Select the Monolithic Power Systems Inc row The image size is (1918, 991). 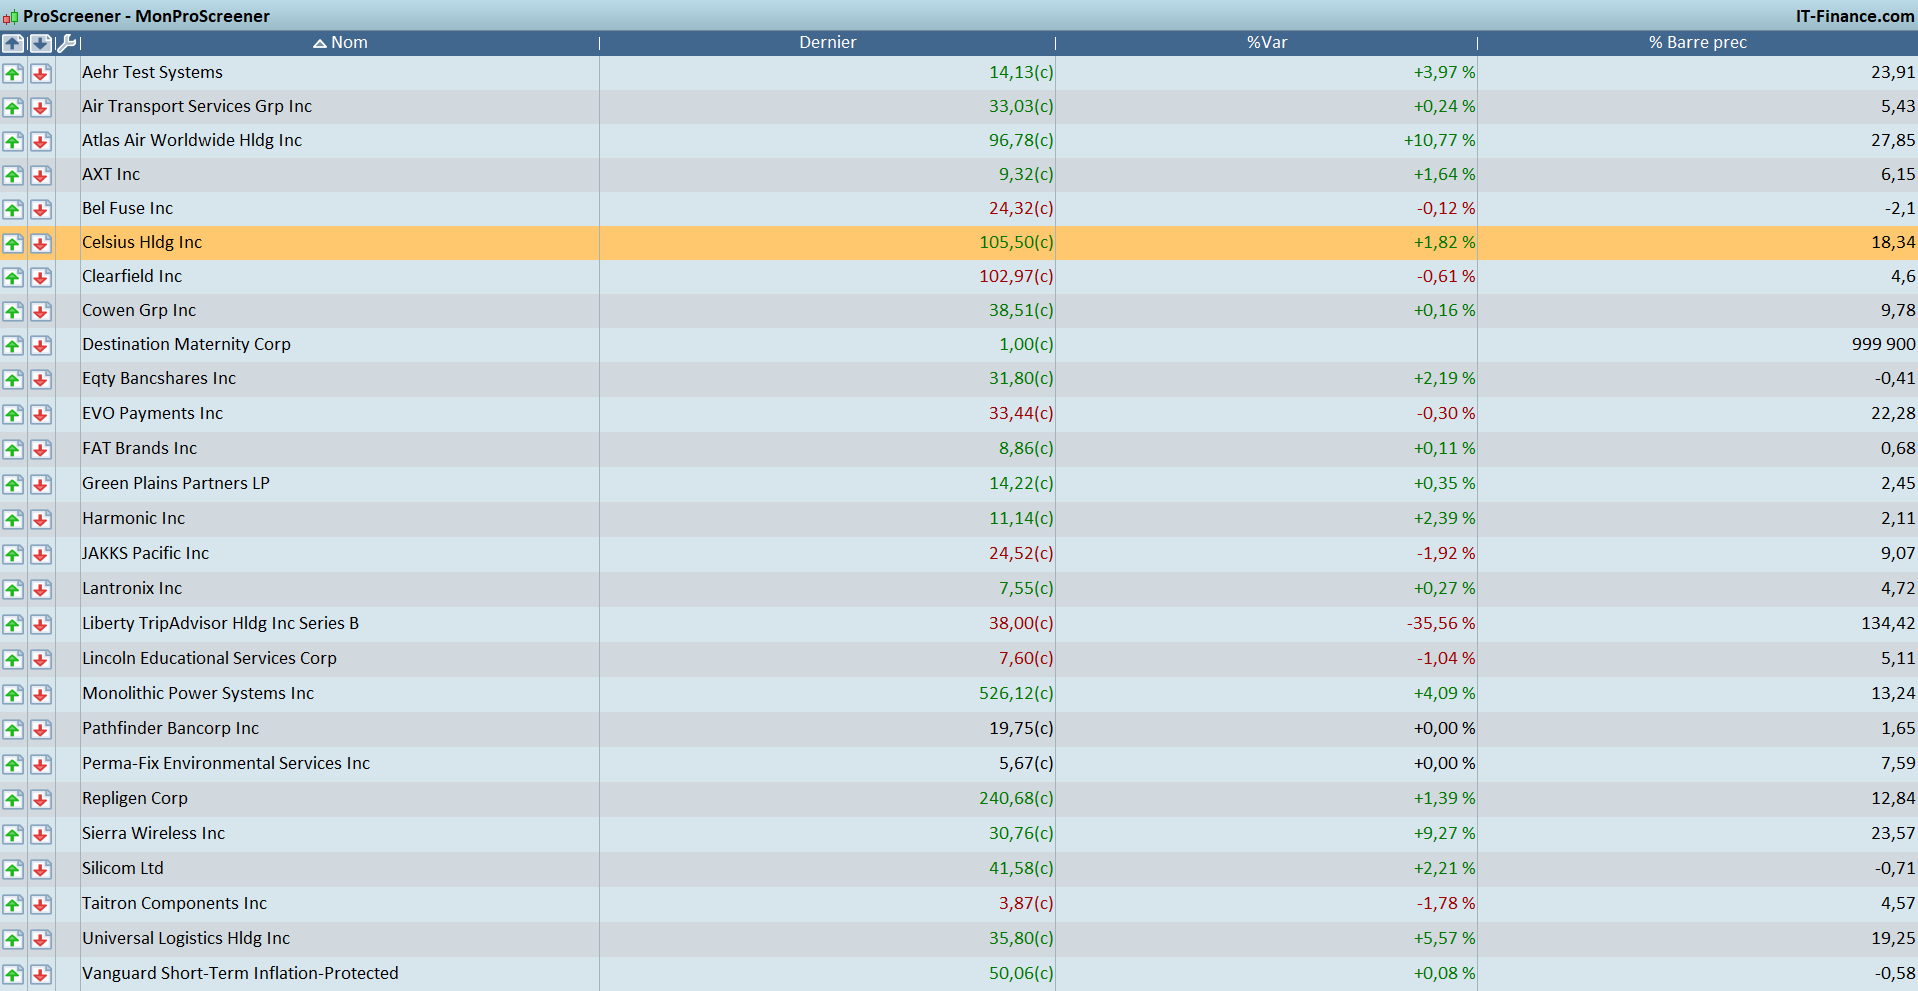click(x=198, y=693)
